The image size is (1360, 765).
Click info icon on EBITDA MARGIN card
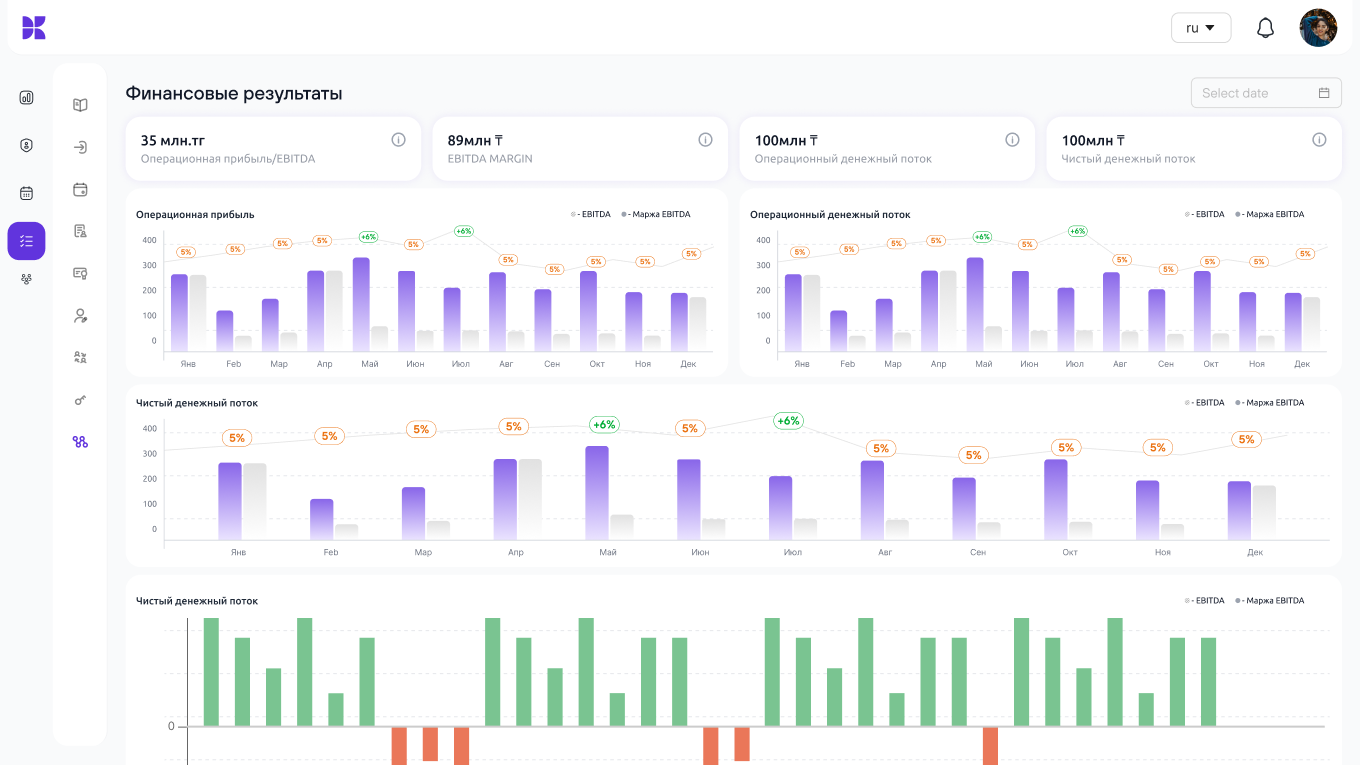tap(705, 140)
